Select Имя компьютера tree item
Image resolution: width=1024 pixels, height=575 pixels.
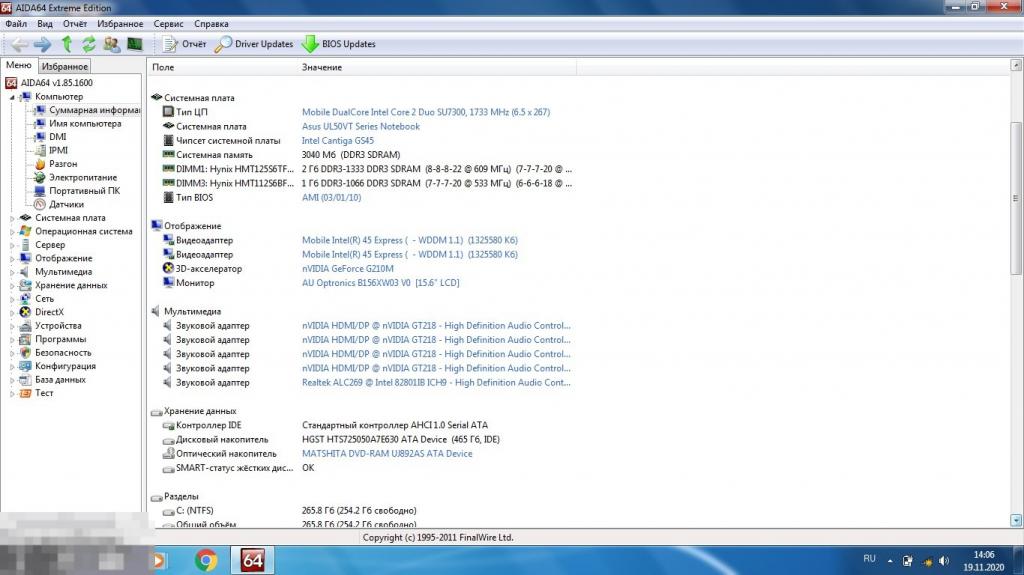[x=85, y=123]
